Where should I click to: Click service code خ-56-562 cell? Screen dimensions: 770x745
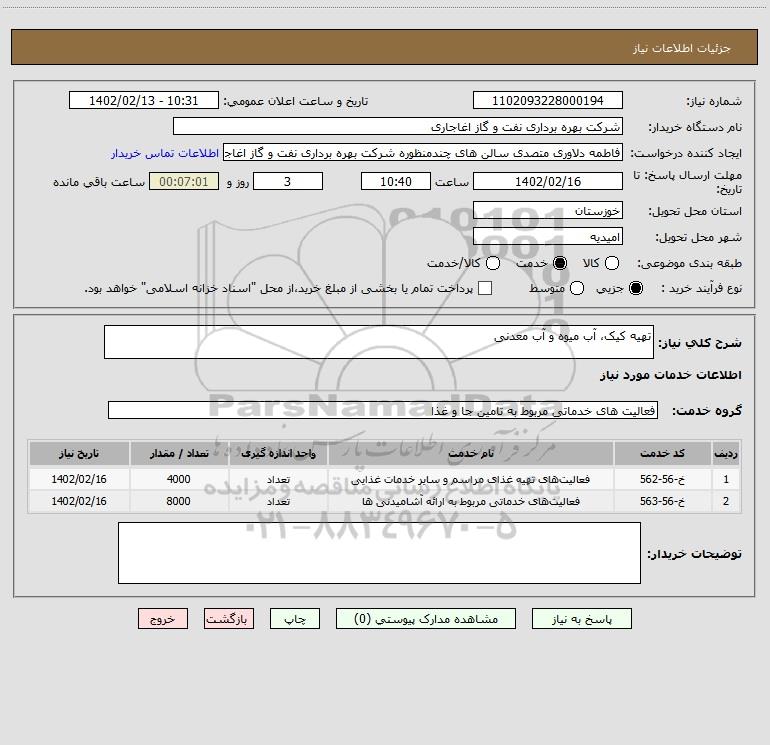(x=662, y=479)
